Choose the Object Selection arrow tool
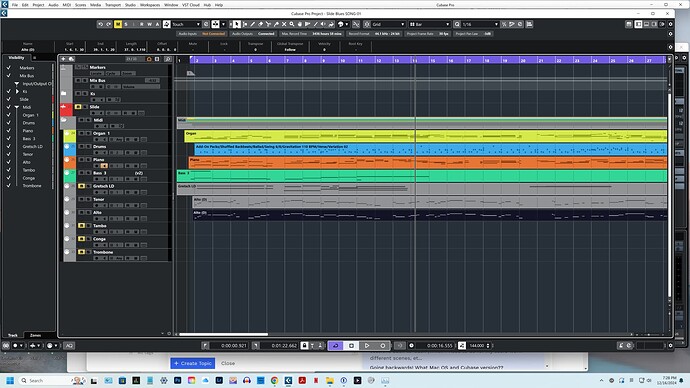 point(237,24)
